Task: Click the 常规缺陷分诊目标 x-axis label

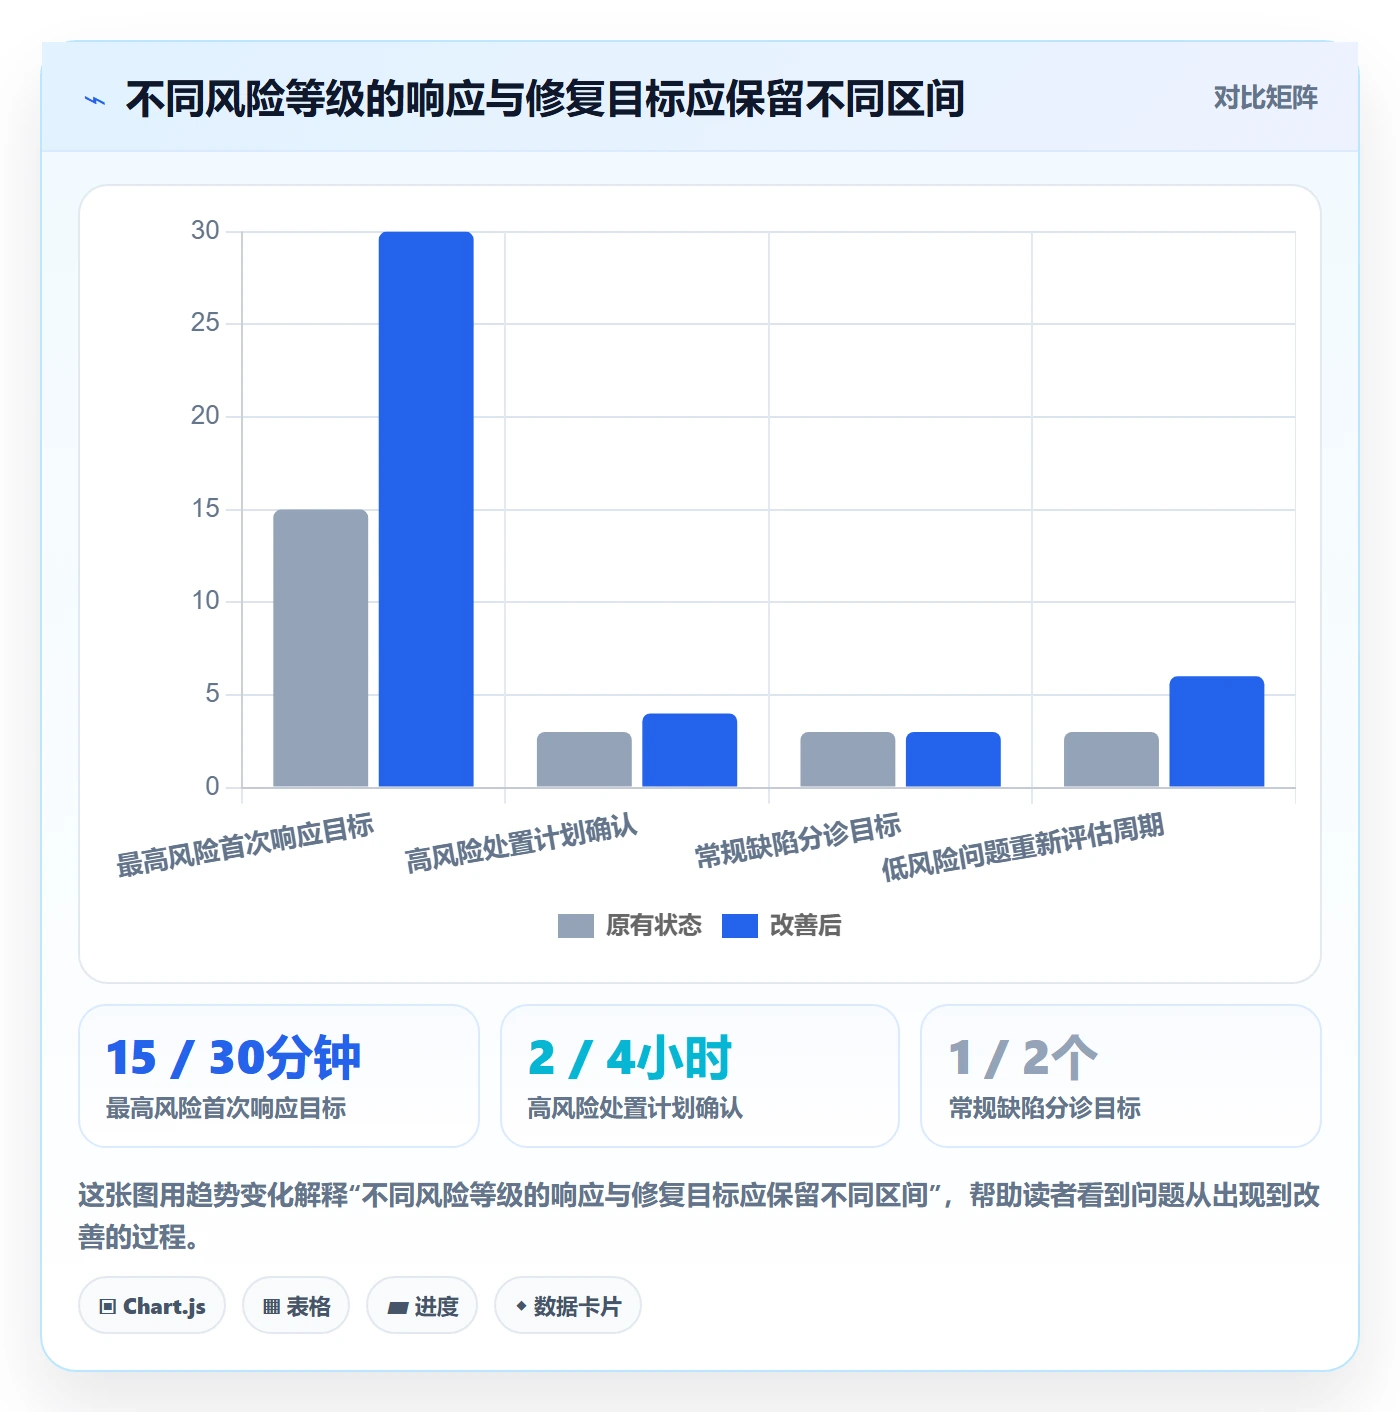Action: [x=798, y=841]
